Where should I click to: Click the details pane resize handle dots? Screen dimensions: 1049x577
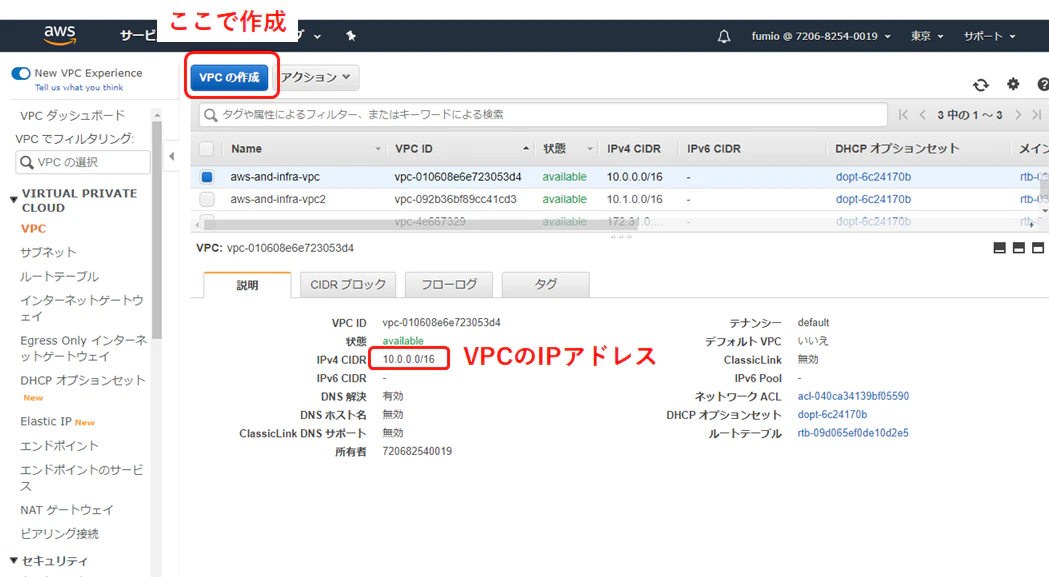(620, 237)
